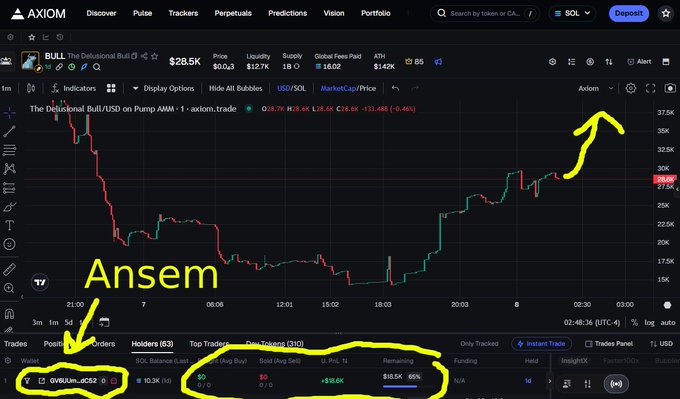Open the history clock icon in the sub-header bar
This screenshot has width=680, height=399.
click(60, 37)
